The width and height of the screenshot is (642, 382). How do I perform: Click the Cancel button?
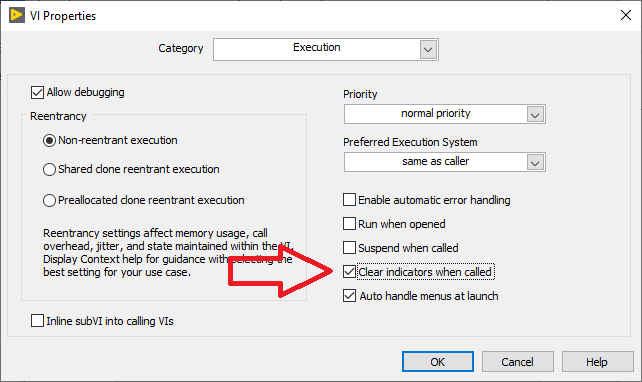[x=518, y=362]
